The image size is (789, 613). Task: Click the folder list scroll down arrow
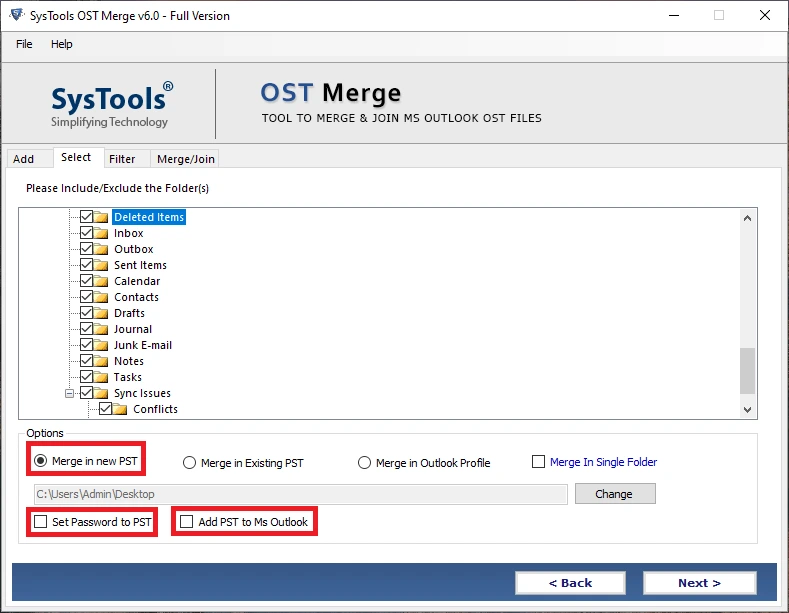coord(747,410)
